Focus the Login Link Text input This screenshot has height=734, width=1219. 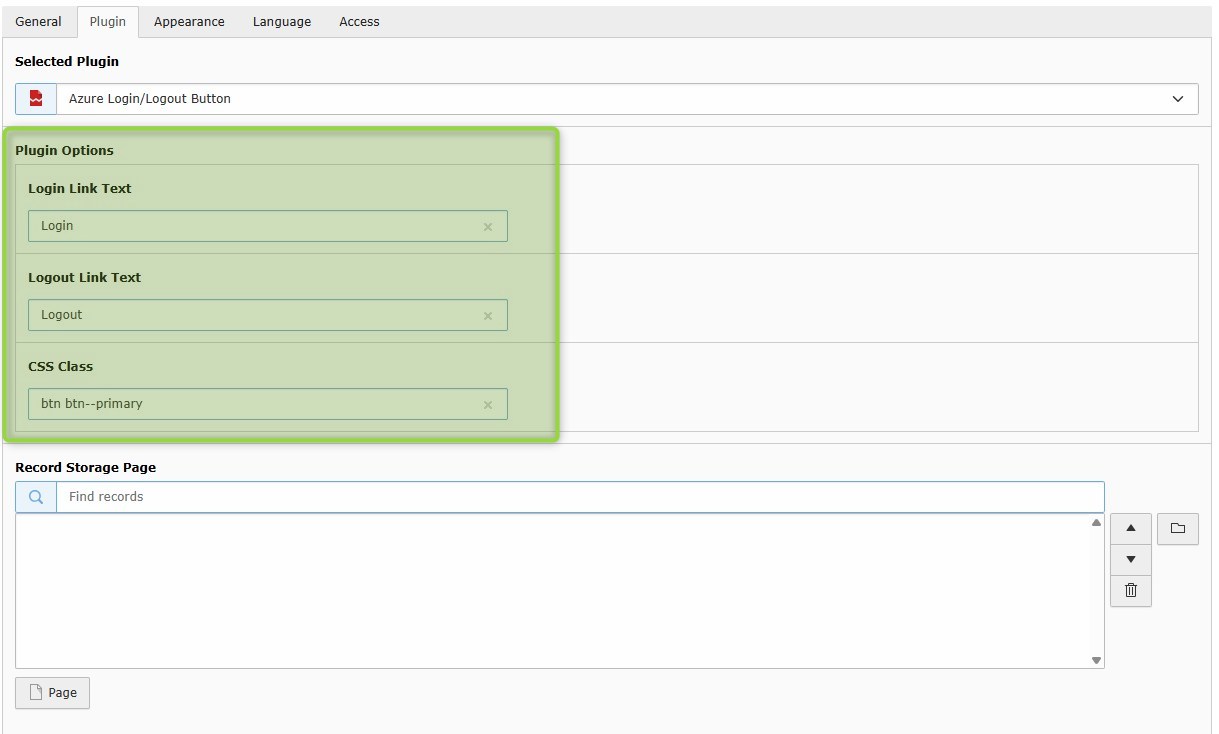(250, 226)
